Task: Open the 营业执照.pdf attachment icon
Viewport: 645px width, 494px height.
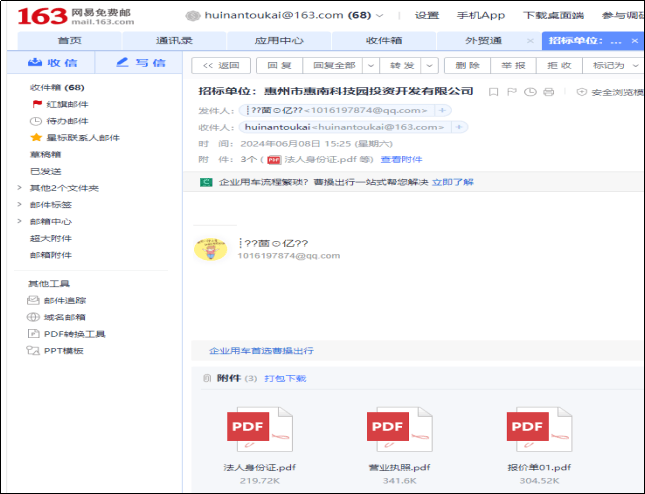Action: (x=399, y=429)
